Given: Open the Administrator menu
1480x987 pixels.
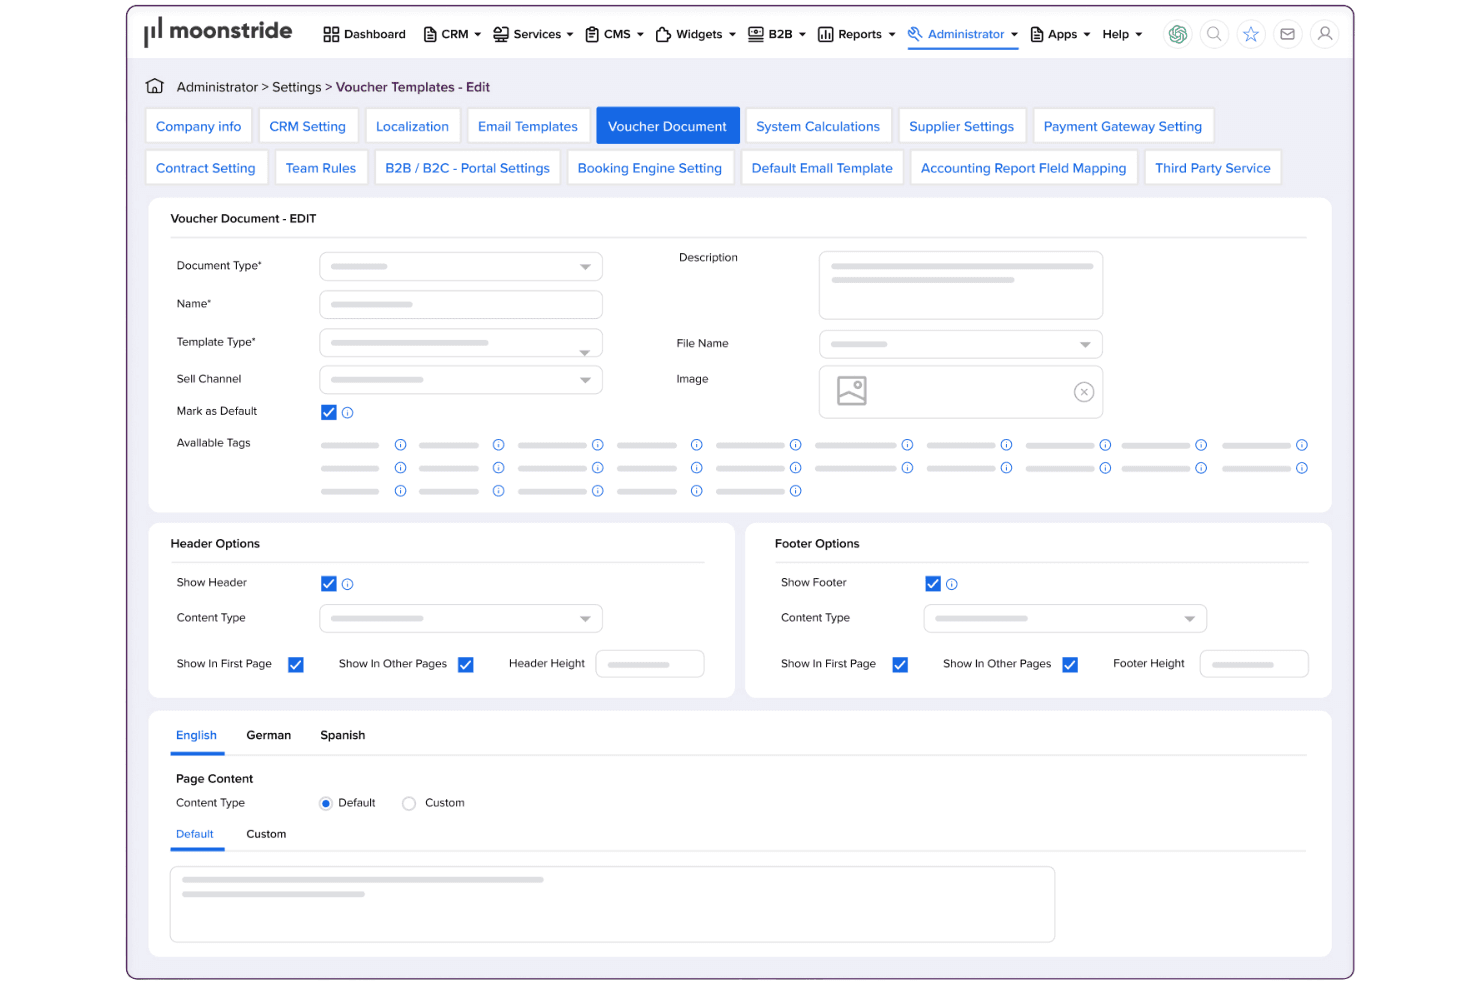Looking at the screenshot, I should [963, 34].
